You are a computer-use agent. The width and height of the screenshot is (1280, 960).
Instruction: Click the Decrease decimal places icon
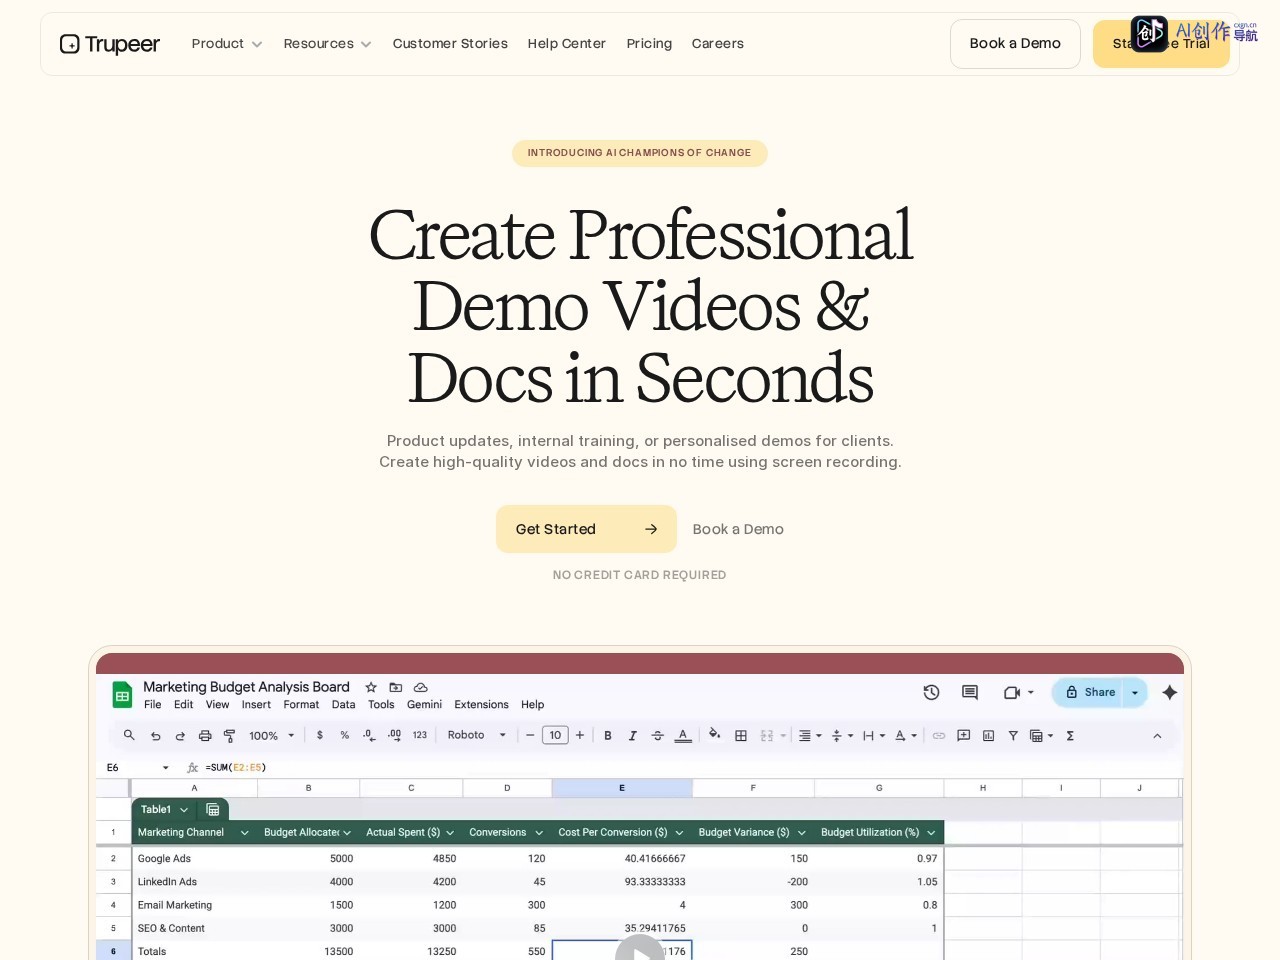[x=369, y=735]
